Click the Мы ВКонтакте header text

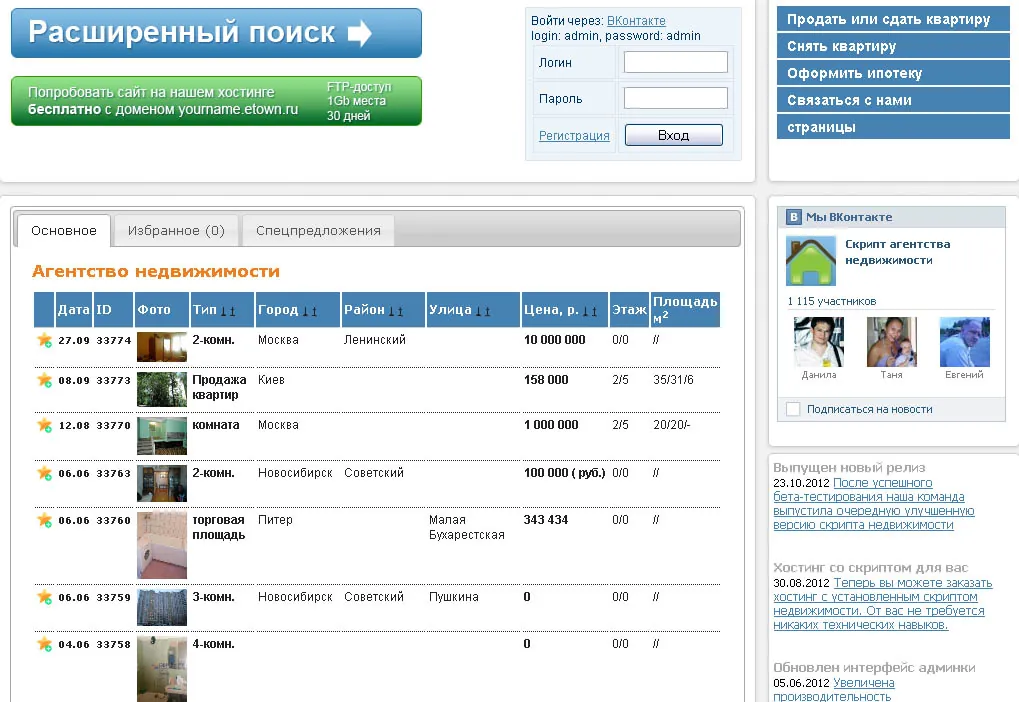click(849, 217)
